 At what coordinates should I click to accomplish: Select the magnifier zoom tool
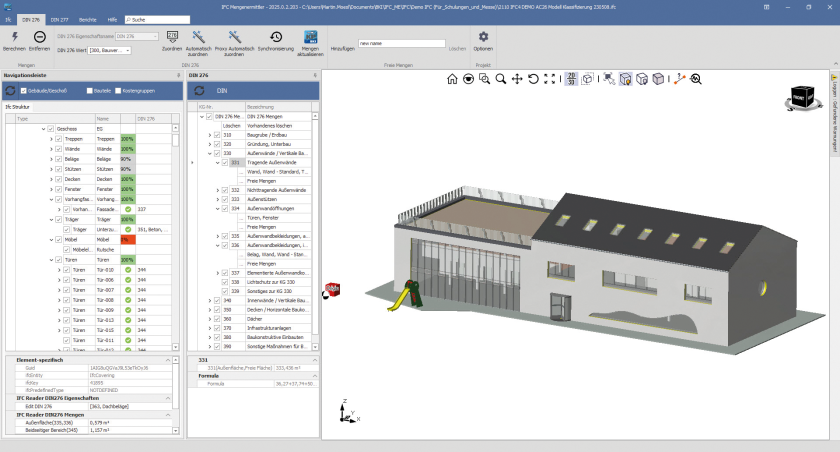click(x=501, y=79)
